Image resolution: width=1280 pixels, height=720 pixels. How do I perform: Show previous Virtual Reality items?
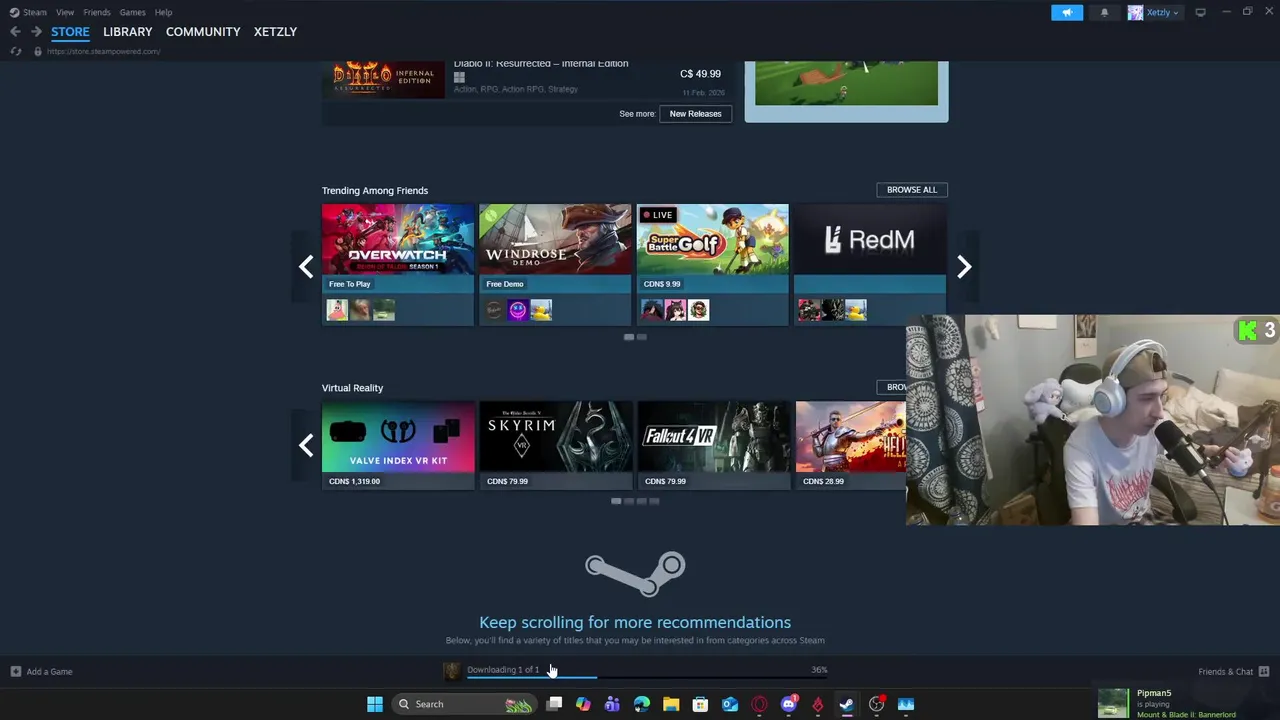pyautogui.click(x=306, y=445)
